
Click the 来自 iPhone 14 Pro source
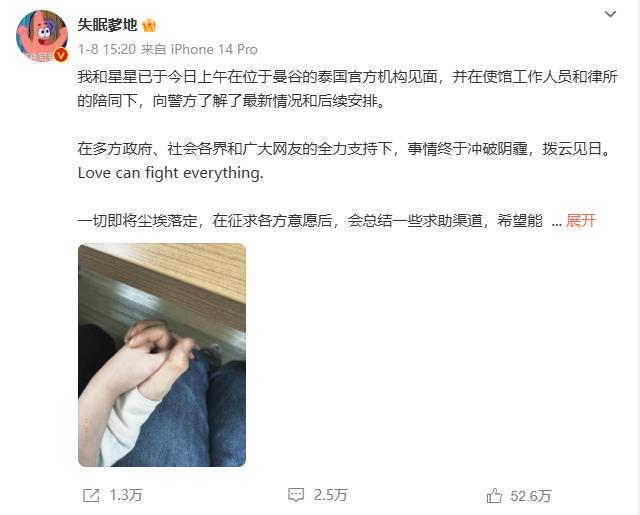click(199, 49)
